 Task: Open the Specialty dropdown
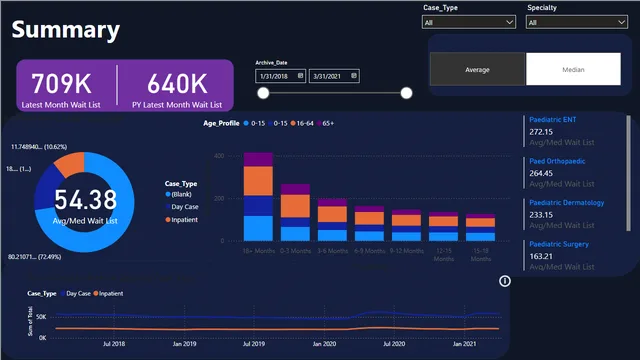tap(576, 22)
